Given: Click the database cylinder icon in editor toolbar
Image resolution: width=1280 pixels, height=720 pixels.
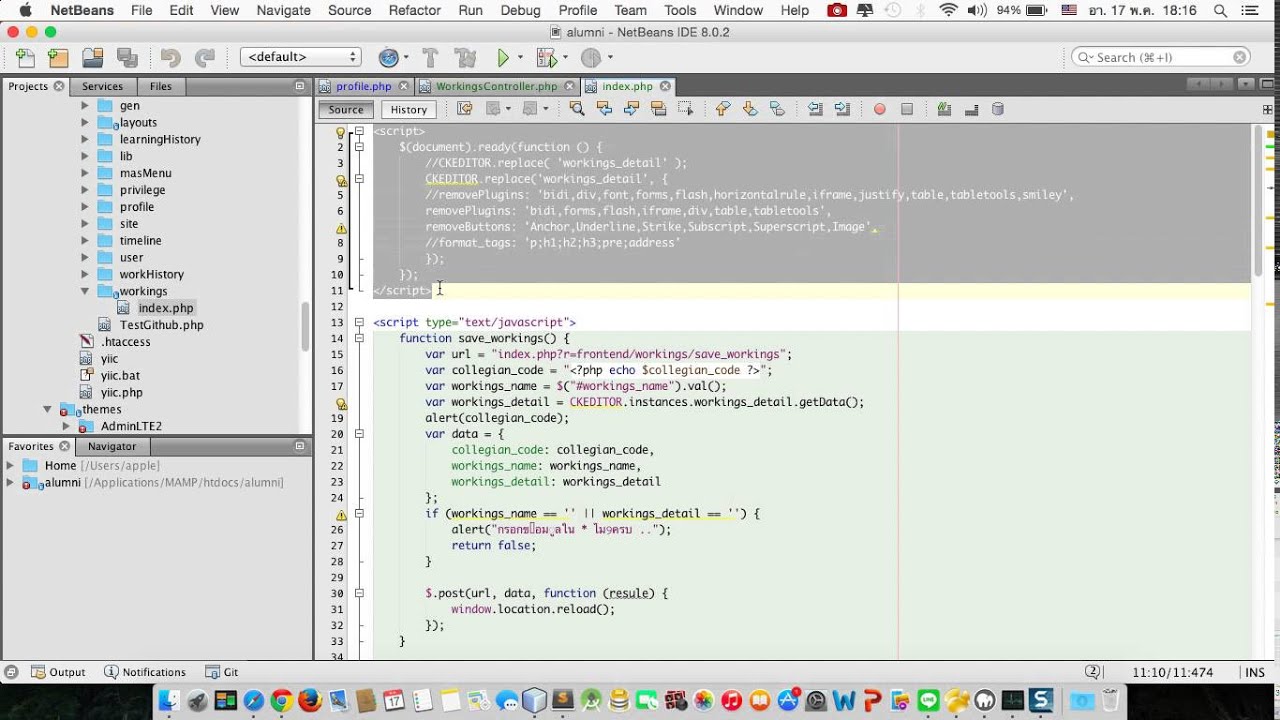Looking at the screenshot, I should [x=997, y=109].
